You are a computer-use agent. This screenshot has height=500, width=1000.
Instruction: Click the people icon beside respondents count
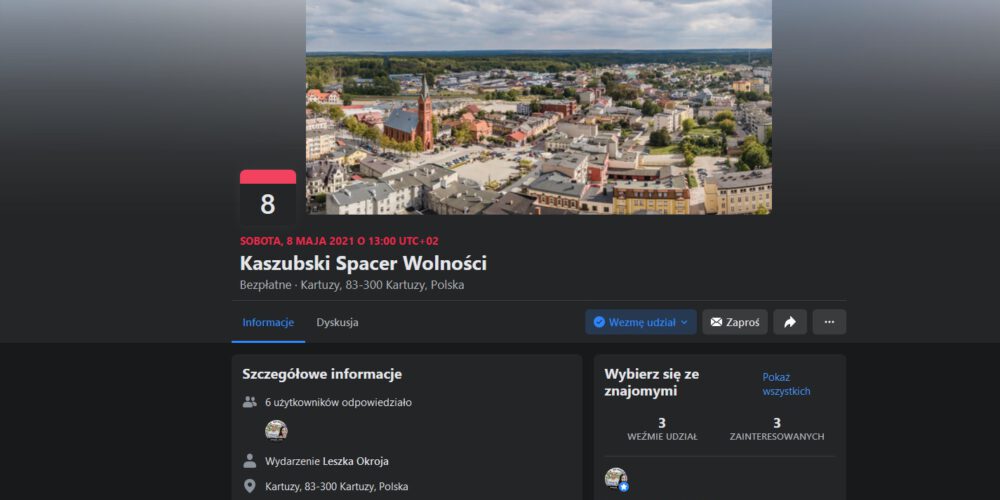click(x=249, y=402)
